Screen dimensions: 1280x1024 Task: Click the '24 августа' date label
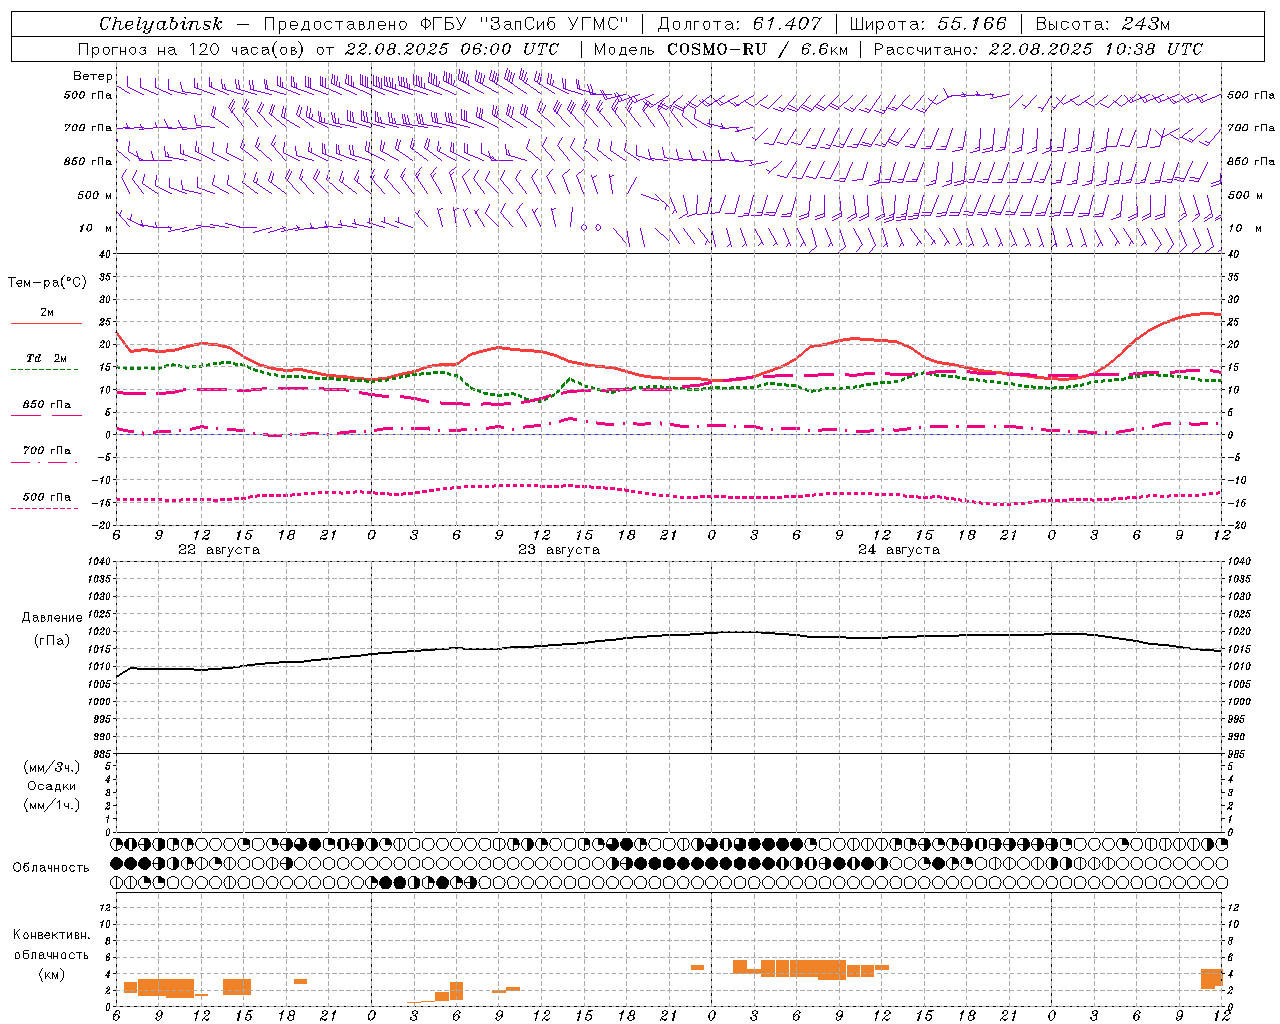899,550
